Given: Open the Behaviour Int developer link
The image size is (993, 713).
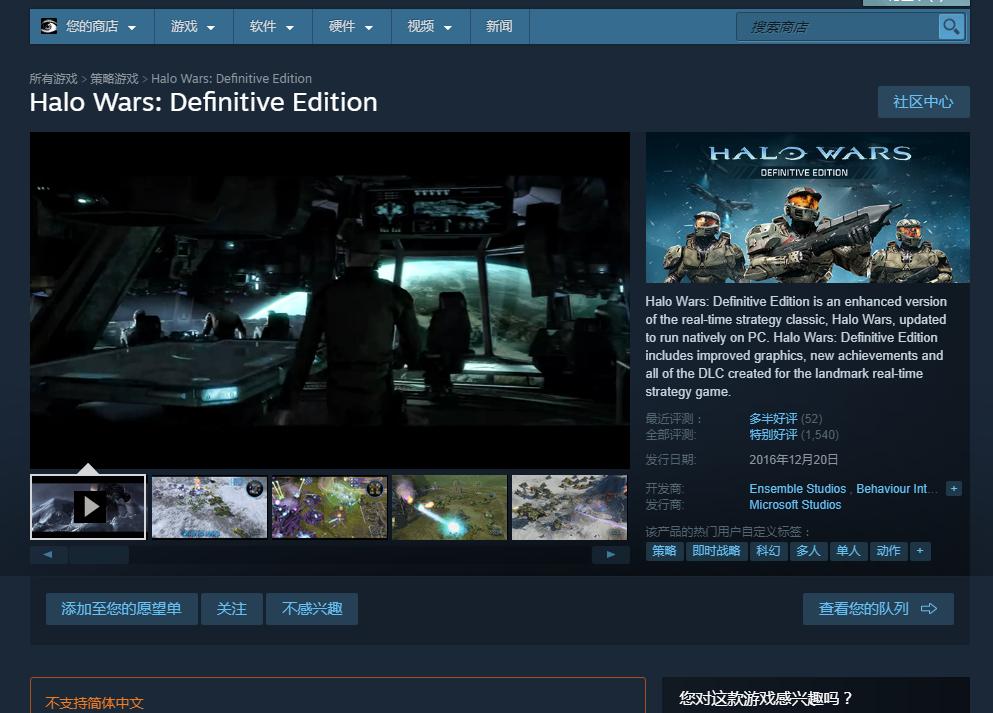Looking at the screenshot, I should [896, 489].
